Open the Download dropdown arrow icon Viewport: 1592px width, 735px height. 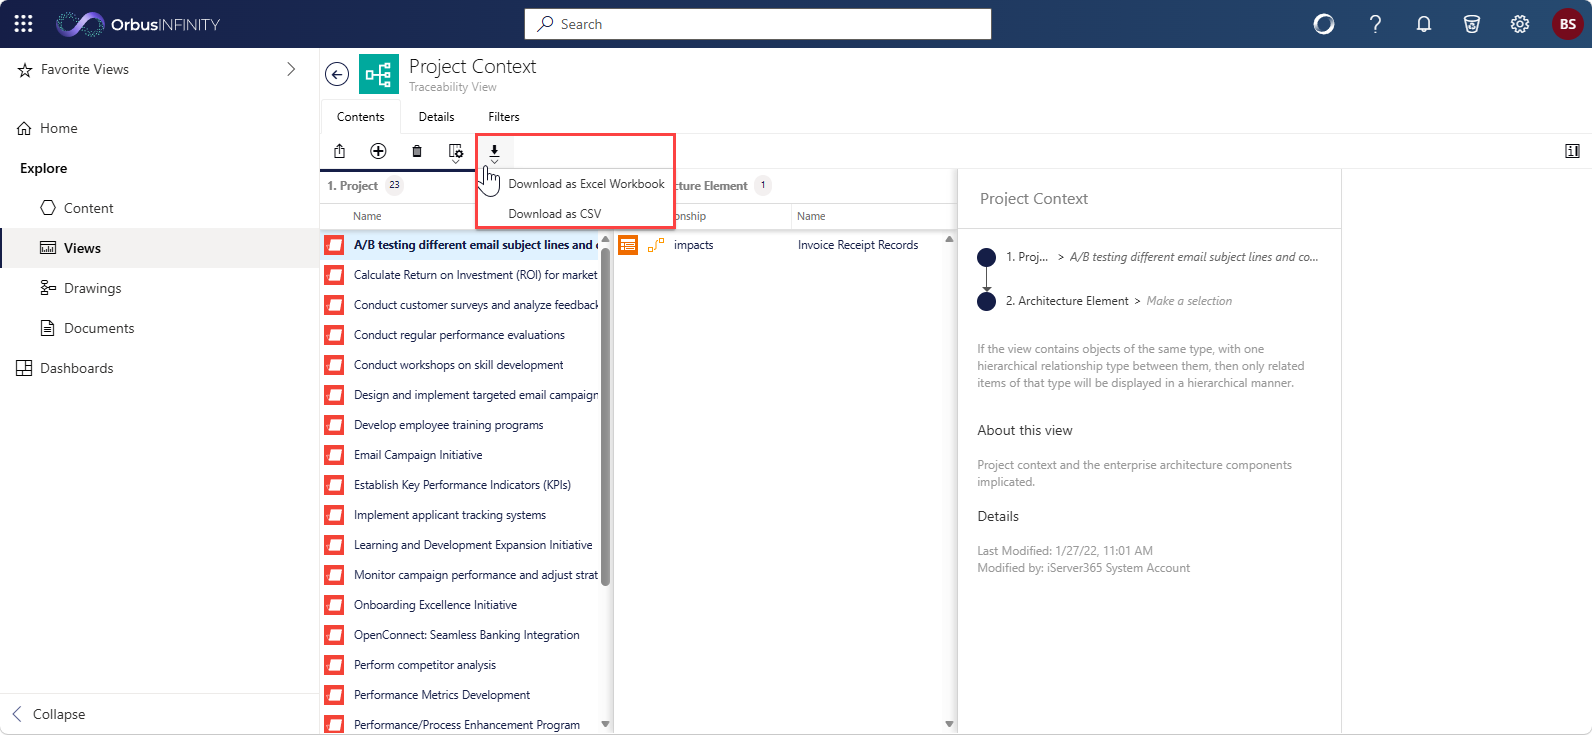[494, 152]
